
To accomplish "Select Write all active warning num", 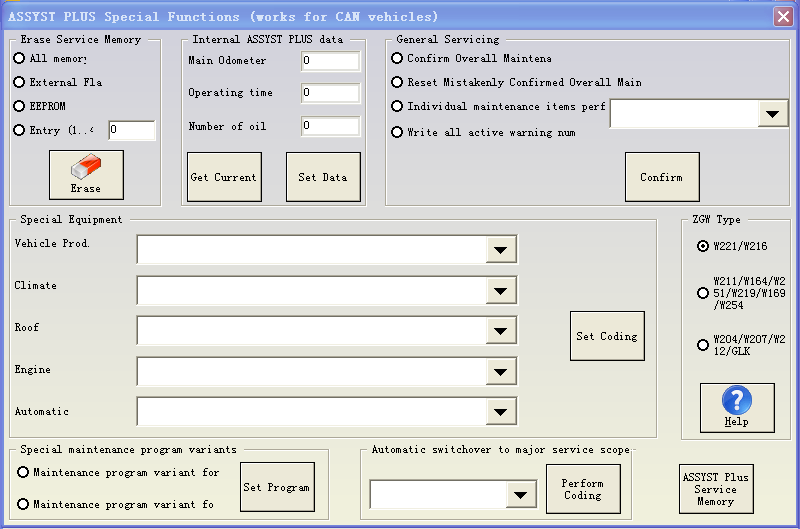I will coord(397,132).
